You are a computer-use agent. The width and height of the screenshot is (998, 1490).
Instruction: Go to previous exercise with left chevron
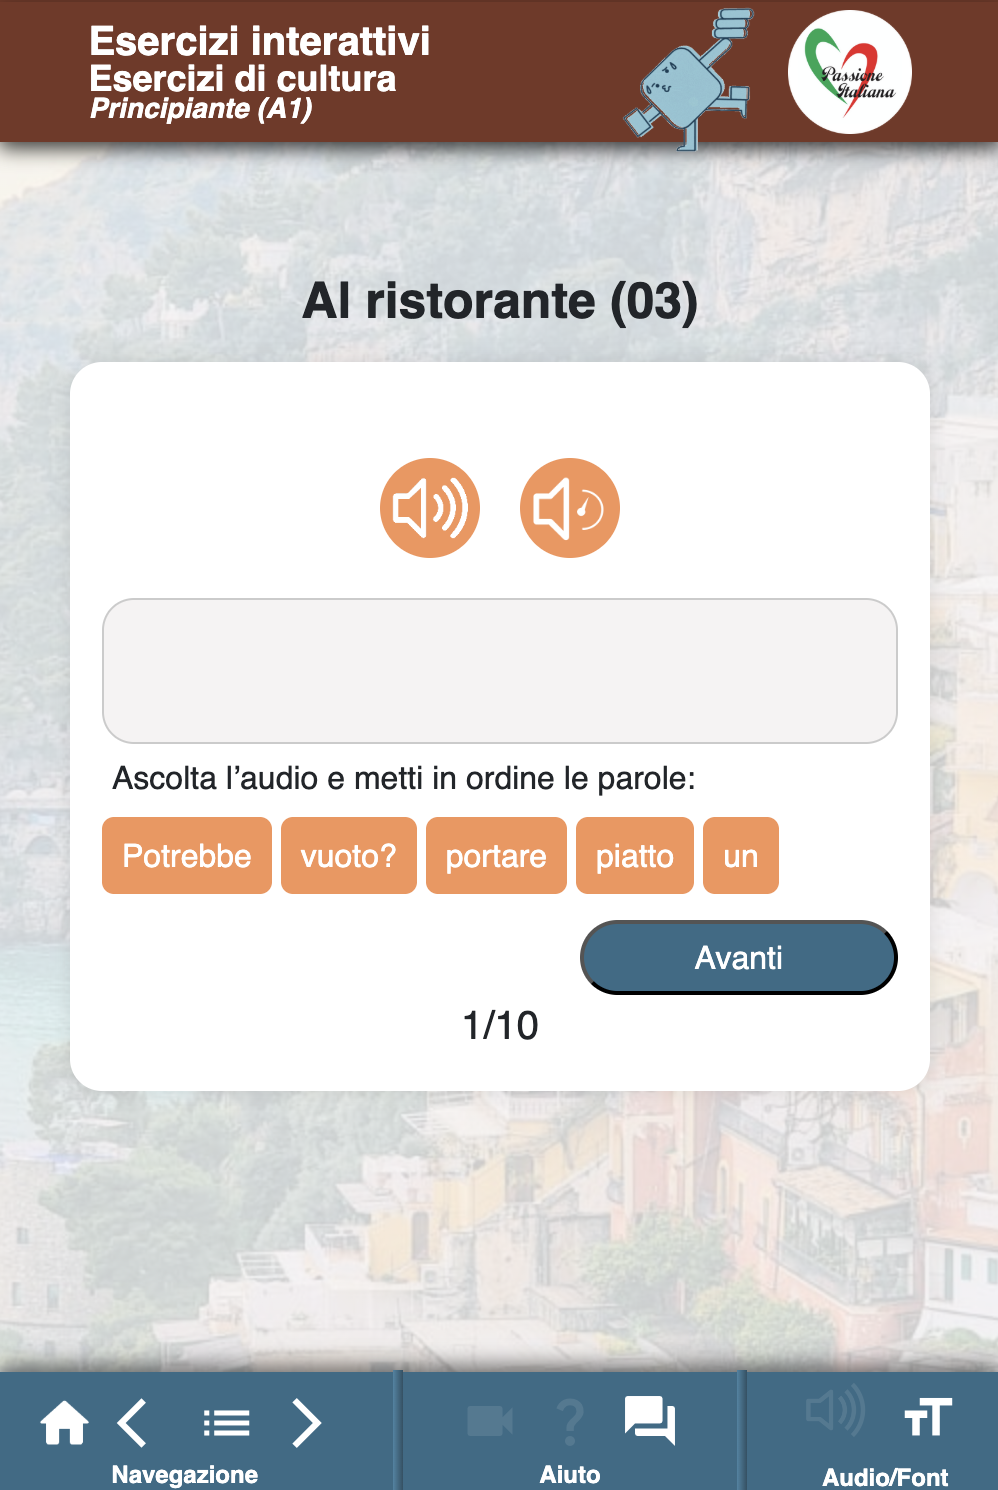coord(133,1422)
